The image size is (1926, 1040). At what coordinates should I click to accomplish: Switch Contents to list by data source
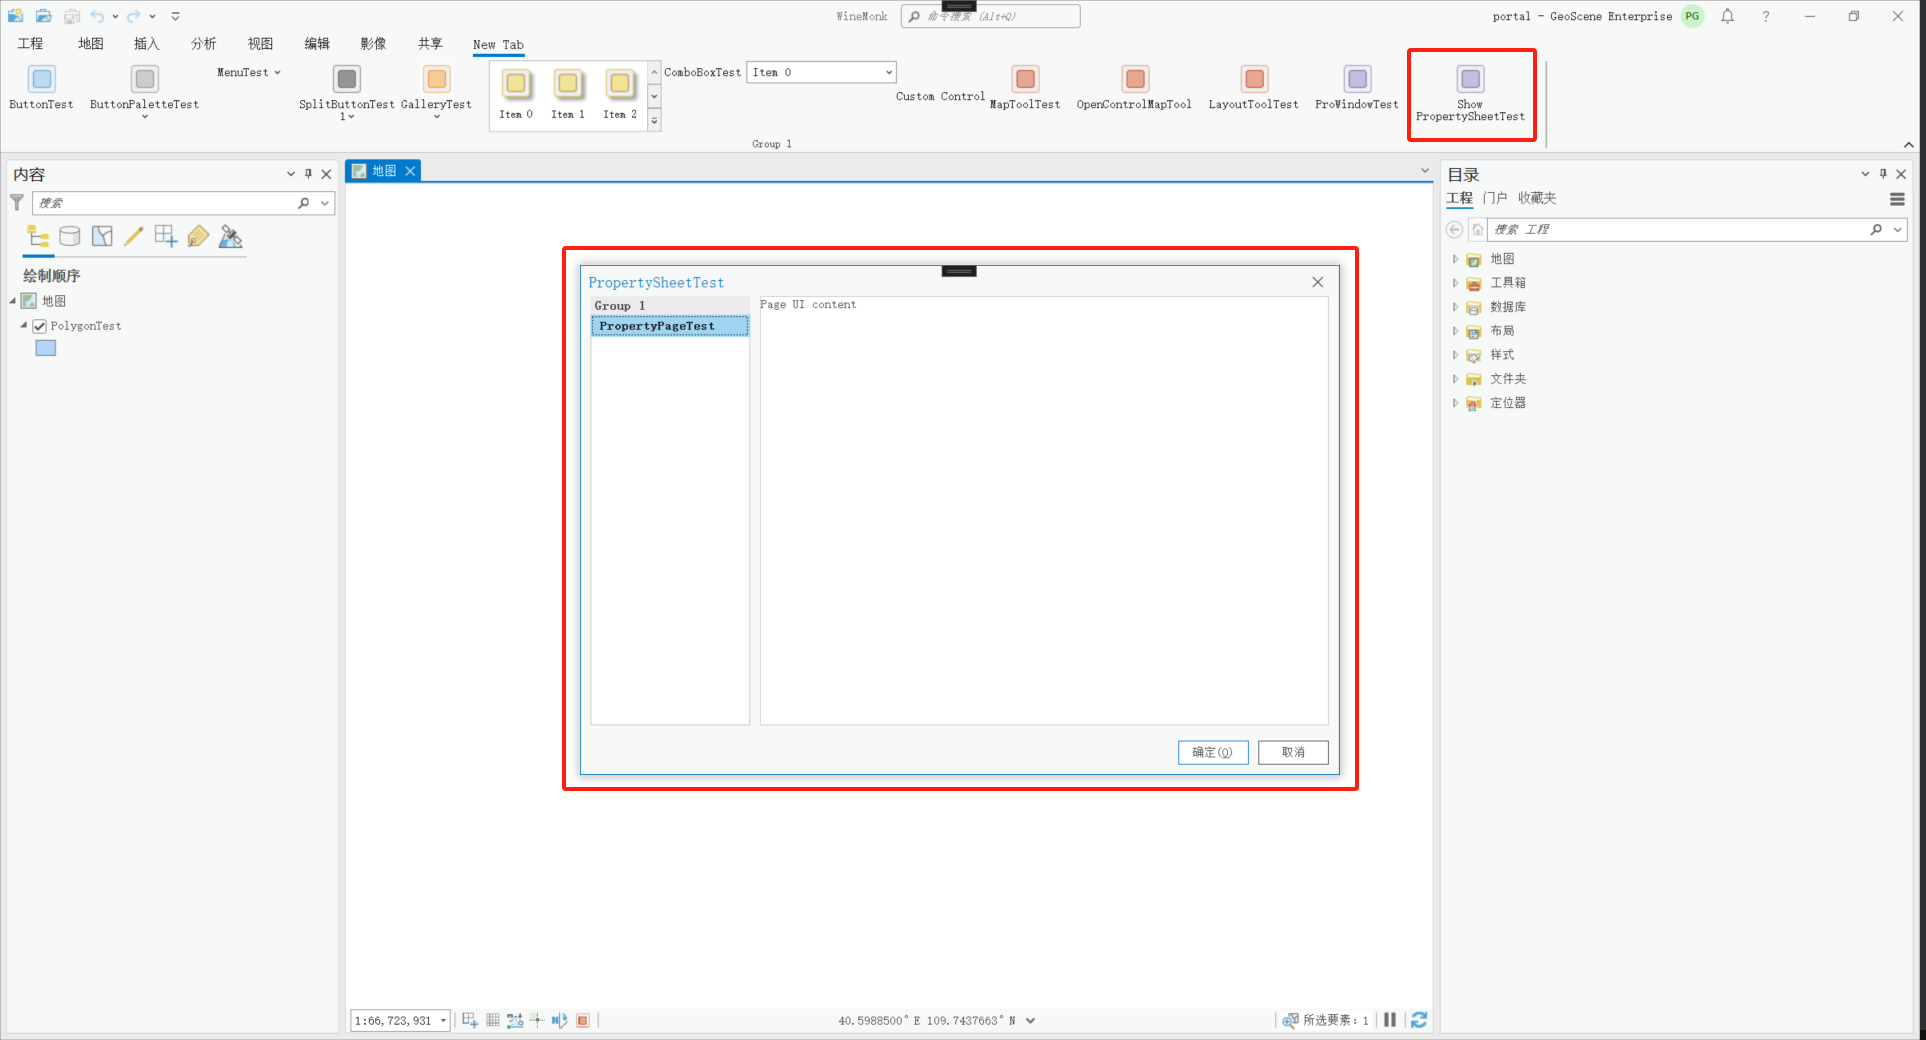[x=70, y=237]
